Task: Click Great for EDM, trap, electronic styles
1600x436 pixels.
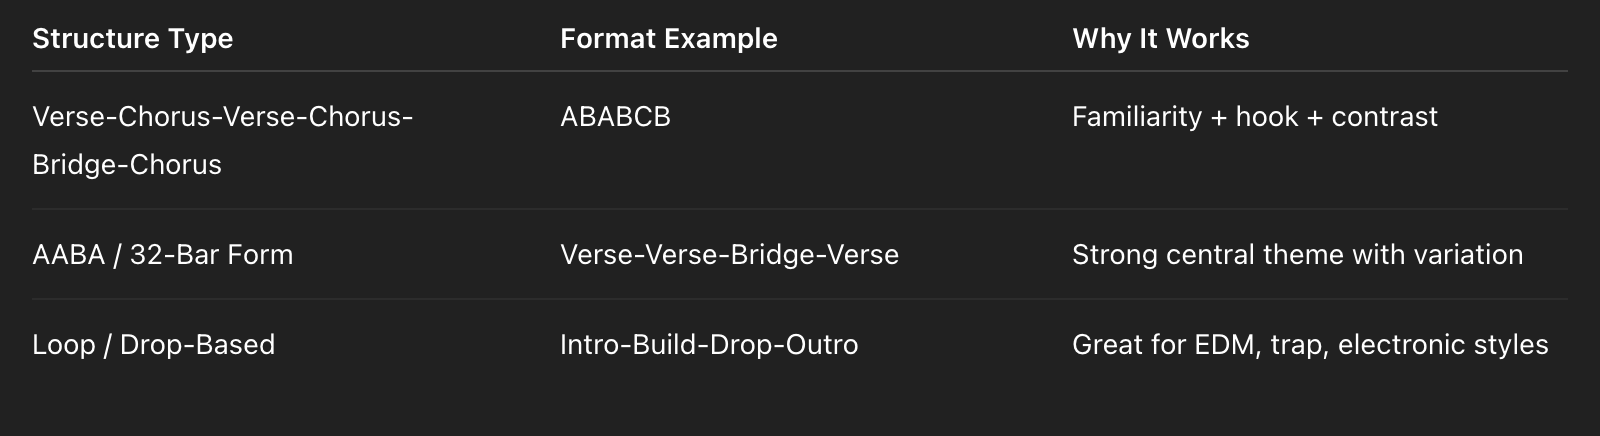Action: [x=1310, y=345]
